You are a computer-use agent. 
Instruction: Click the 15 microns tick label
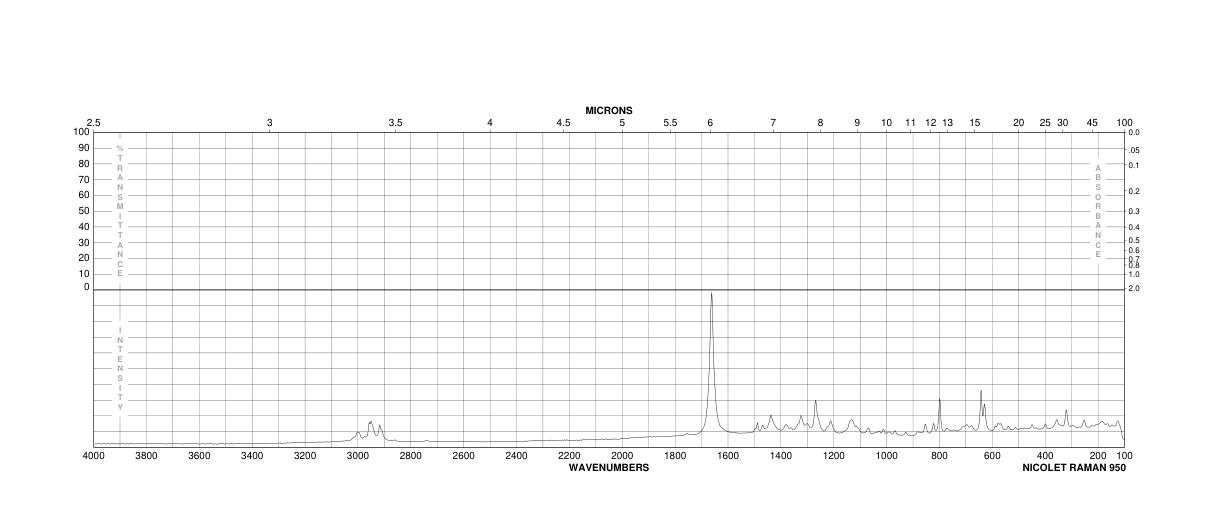[x=975, y=123]
